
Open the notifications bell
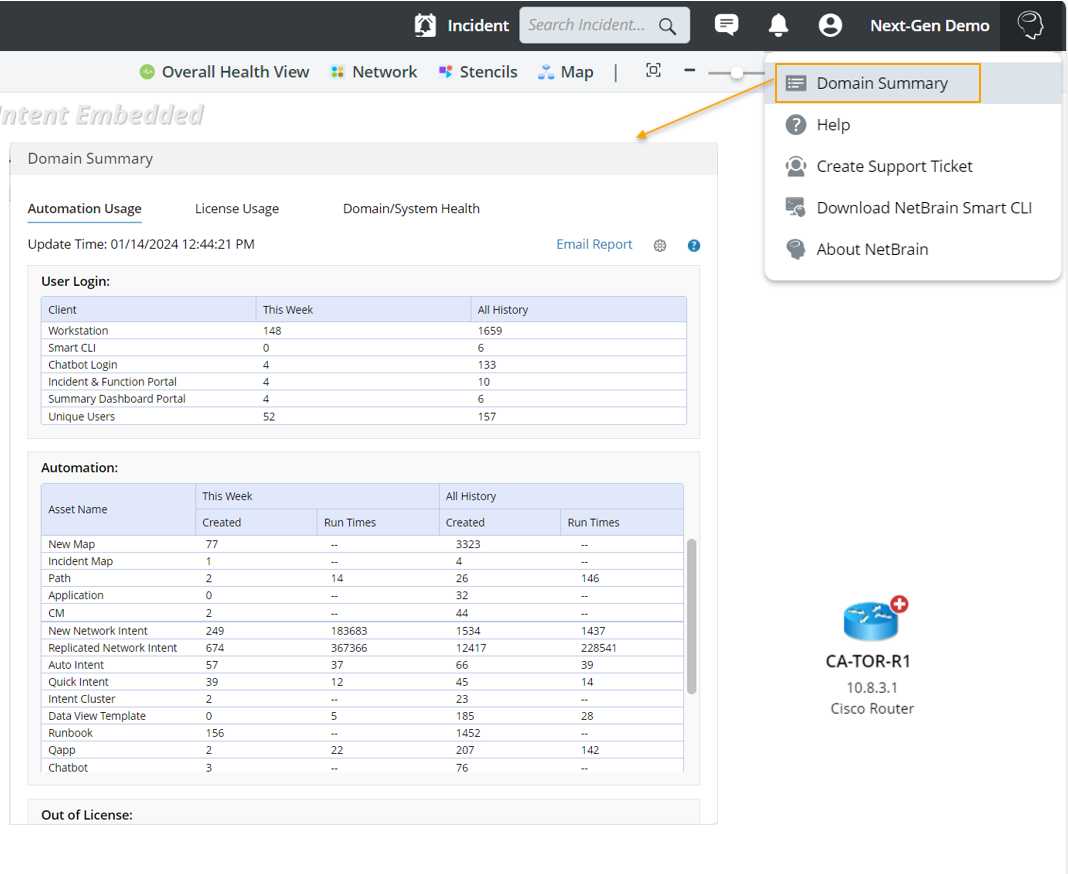778,25
